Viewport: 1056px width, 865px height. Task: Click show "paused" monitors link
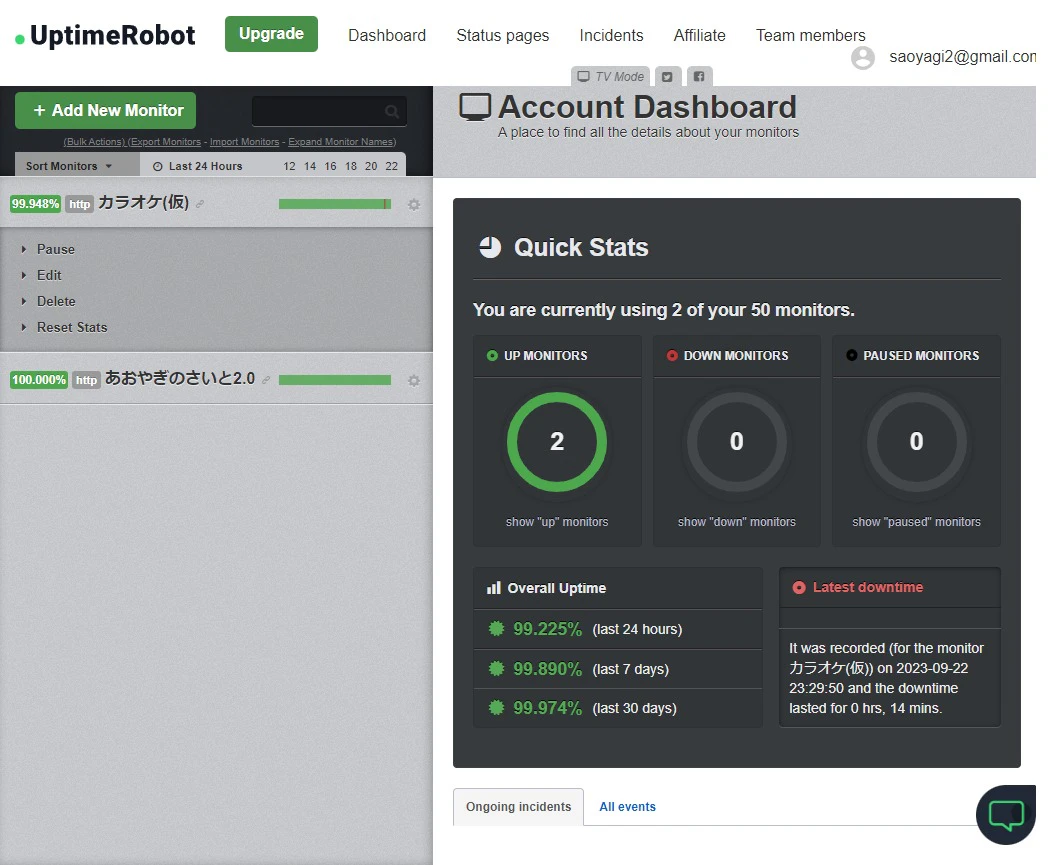[x=916, y=521]
